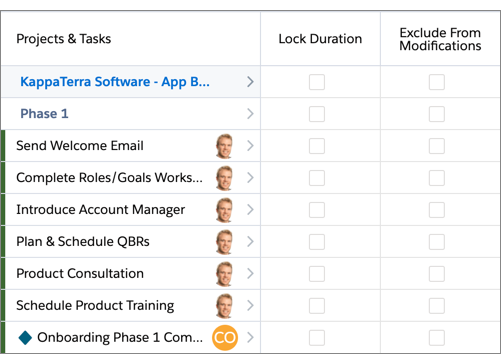Check Exclude From Modifications for Phase 1
501x364 pixels.
pyautogui.click(x=437, y=114)
